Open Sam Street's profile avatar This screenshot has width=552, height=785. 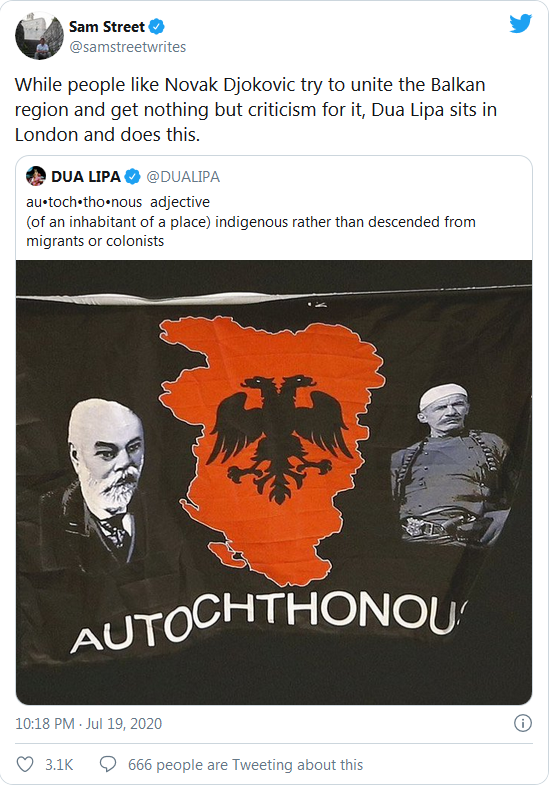point(39,36)
